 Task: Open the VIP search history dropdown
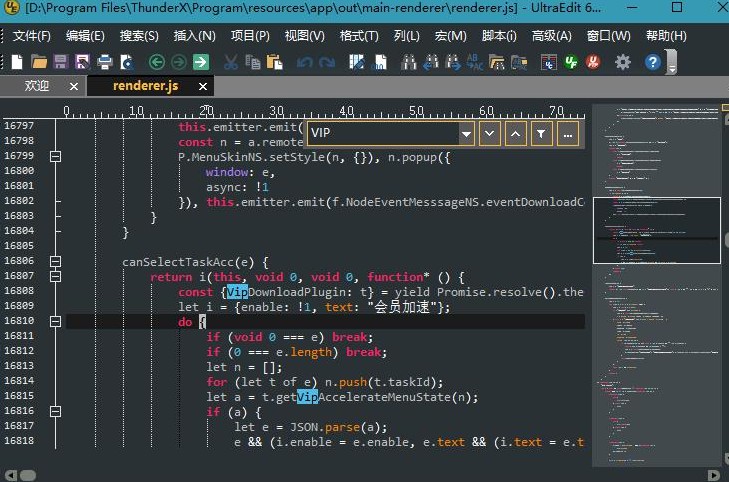pyautogui.click(x=466, y=134)
